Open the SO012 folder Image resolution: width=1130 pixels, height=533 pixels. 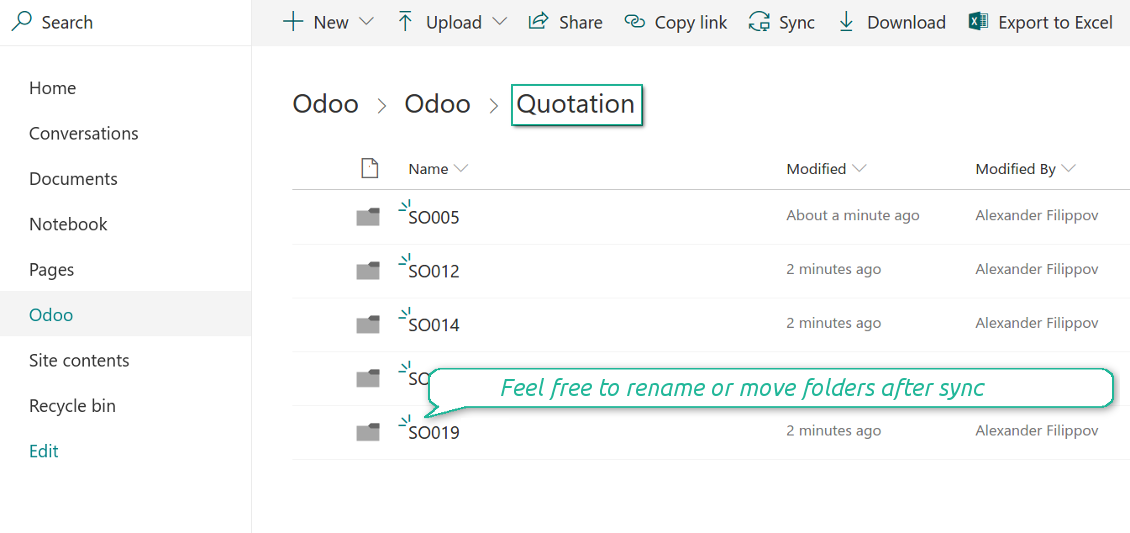[434, 271]
